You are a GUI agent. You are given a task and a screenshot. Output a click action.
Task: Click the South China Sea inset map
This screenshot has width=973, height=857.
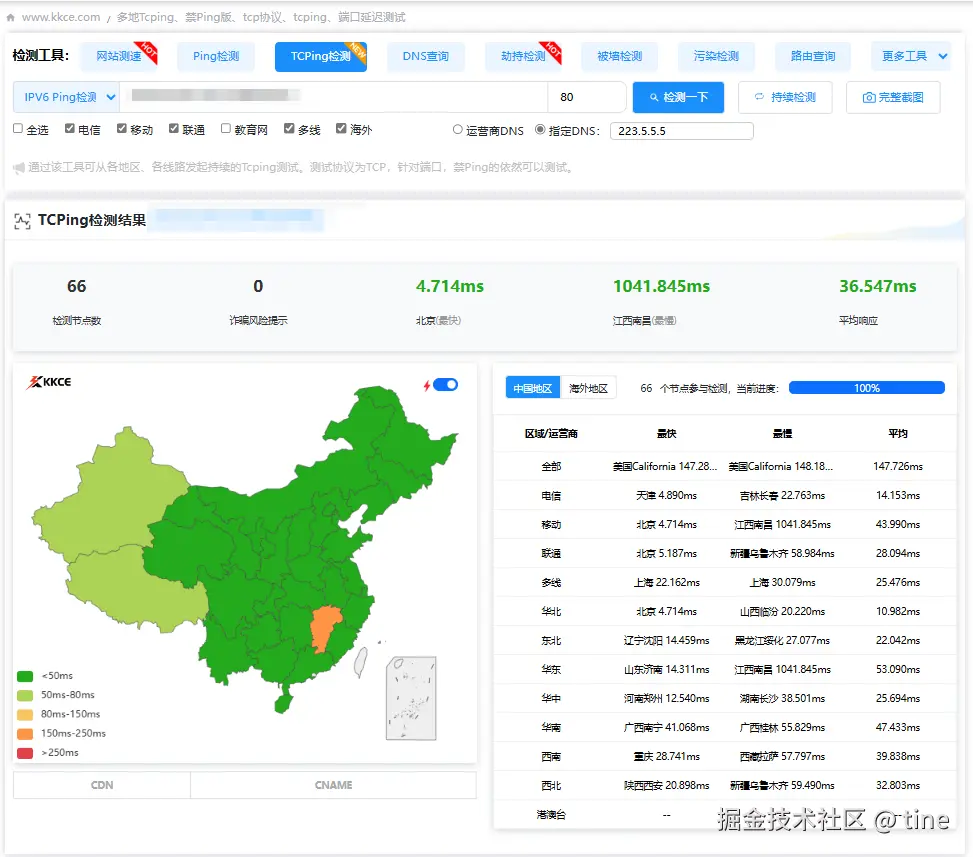click(411, 698)
